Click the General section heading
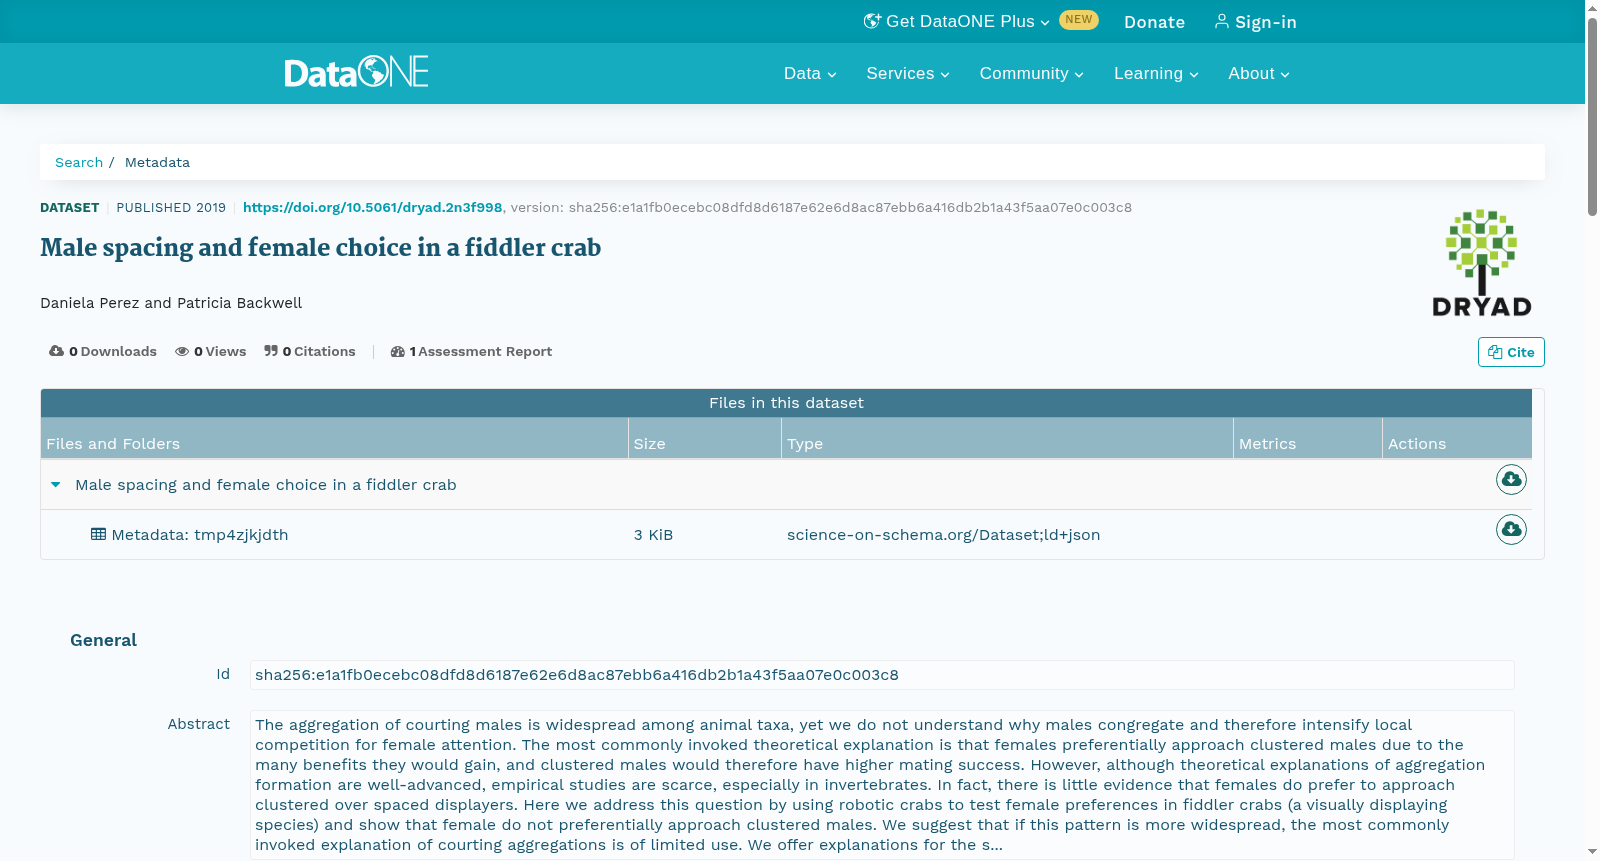The width and height of the screenshot is (1600, 861). [103, 640]
